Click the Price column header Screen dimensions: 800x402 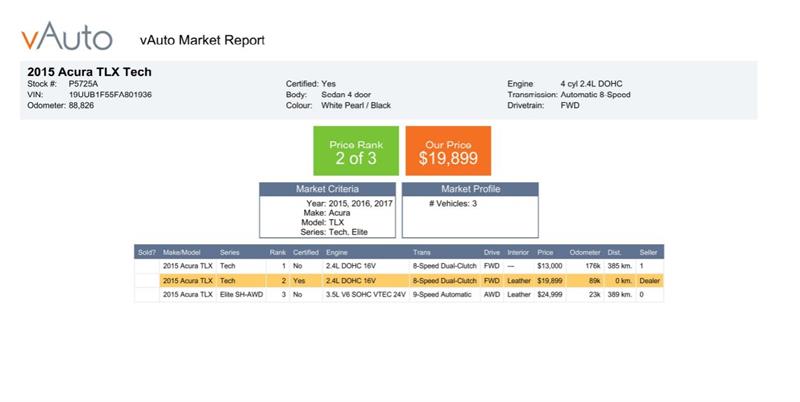tap(545, 252)
